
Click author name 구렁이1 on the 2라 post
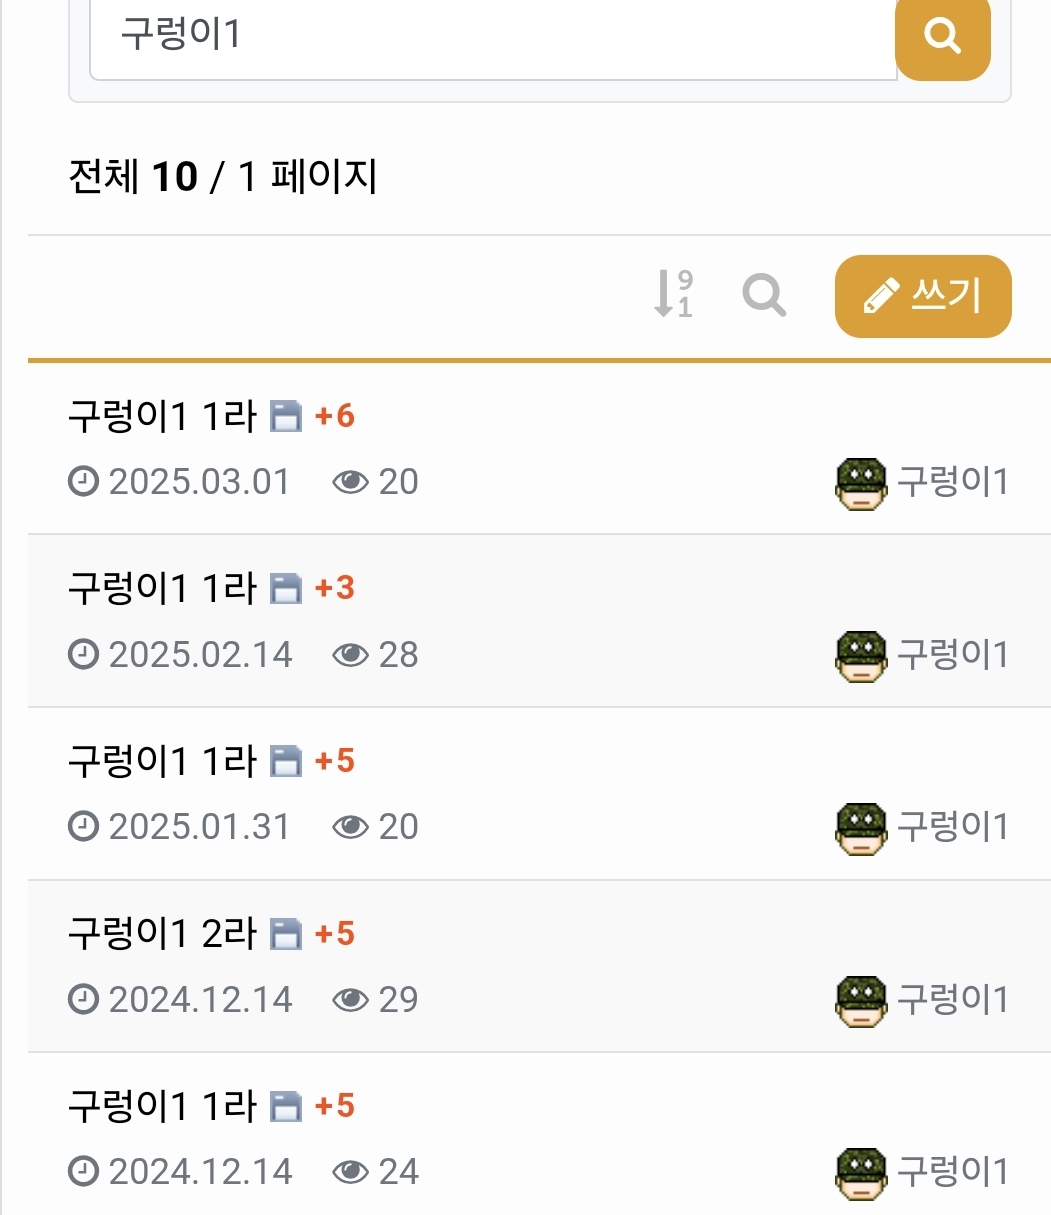[952, 999]
